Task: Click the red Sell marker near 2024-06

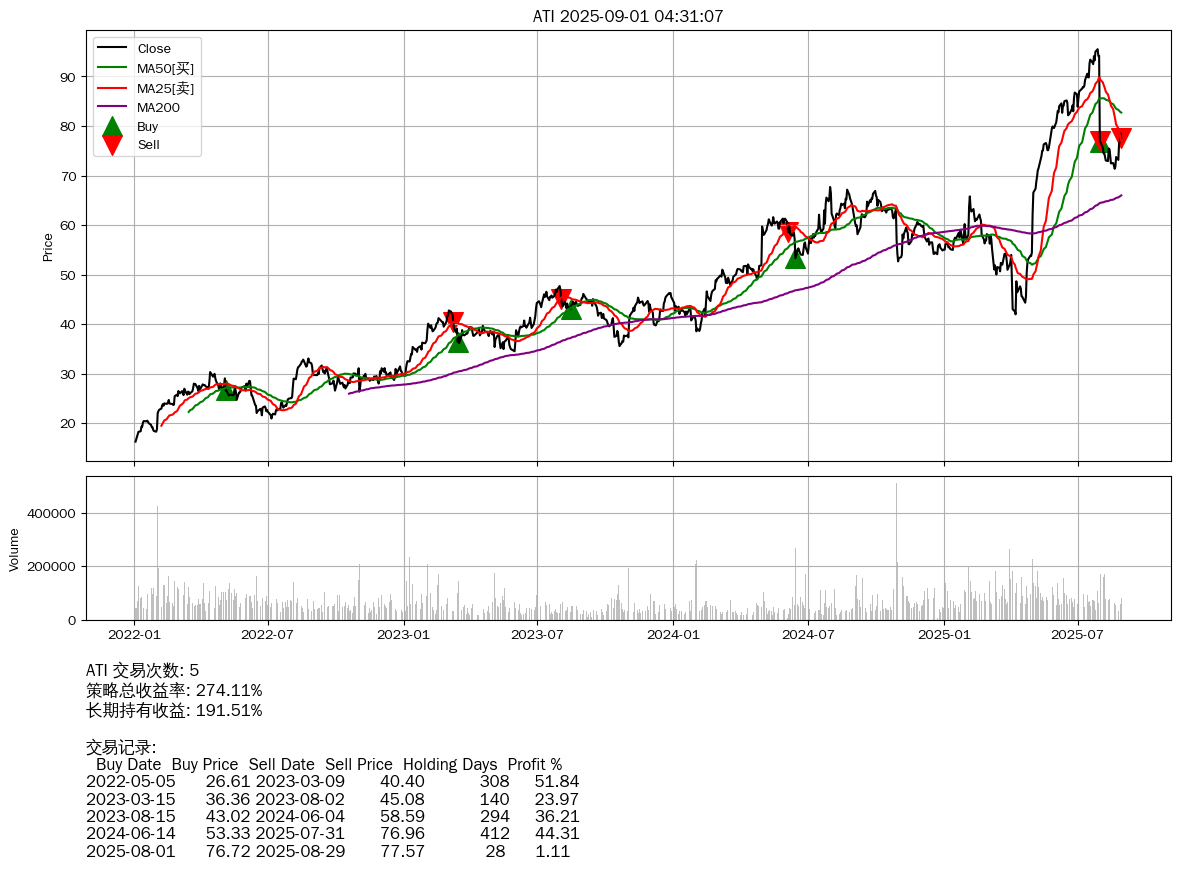Action: pyautogui.click(x=789, y=233)
